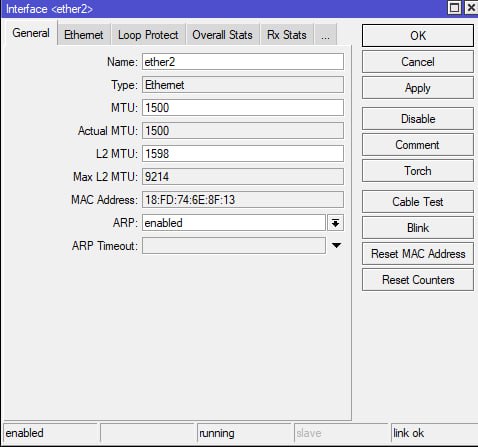Click into the L2 MTU field

tap(243, 154)
